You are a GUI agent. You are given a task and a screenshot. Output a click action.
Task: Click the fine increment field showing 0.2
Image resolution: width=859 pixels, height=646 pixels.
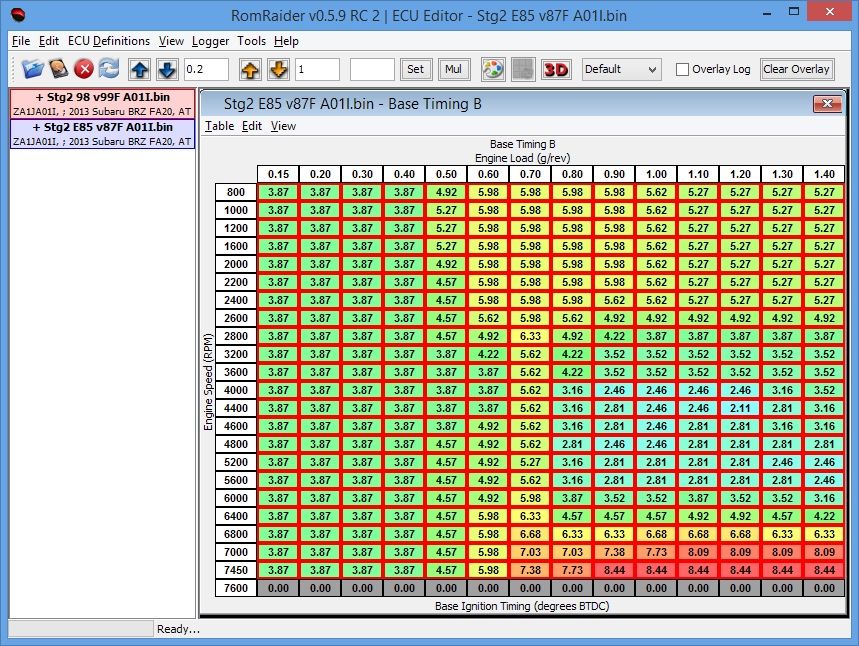(x=206, y=70)
